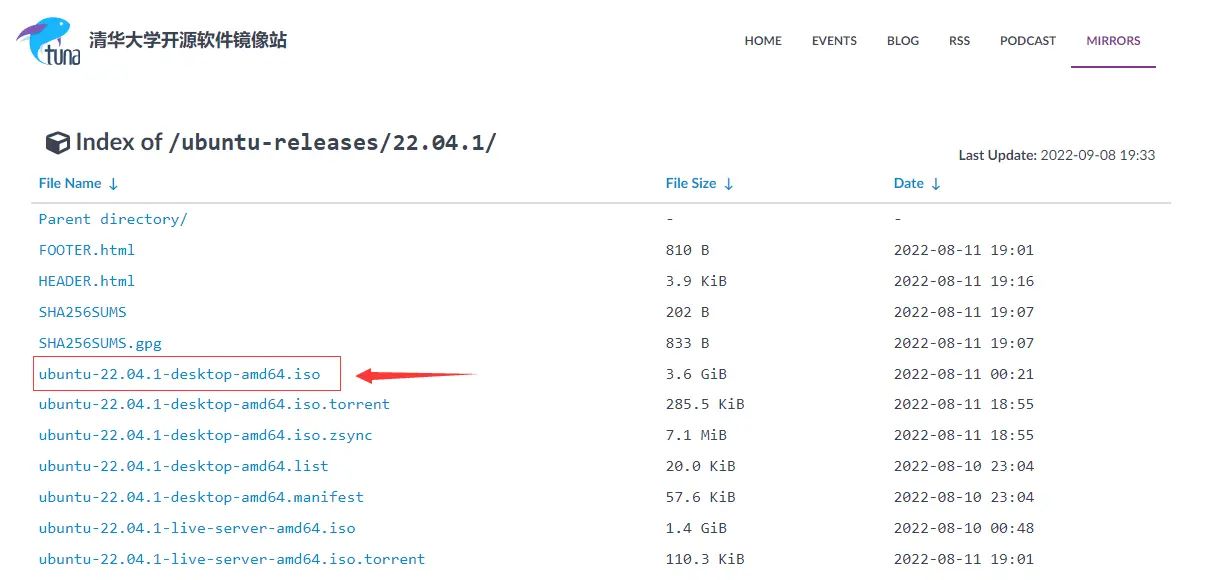Image resolution: width=1210 pixels, height=580 pixels.
Task: Download ubuntu-22.04.1-desktop-amd64.iso.torrent
Action: pos(214,404)
